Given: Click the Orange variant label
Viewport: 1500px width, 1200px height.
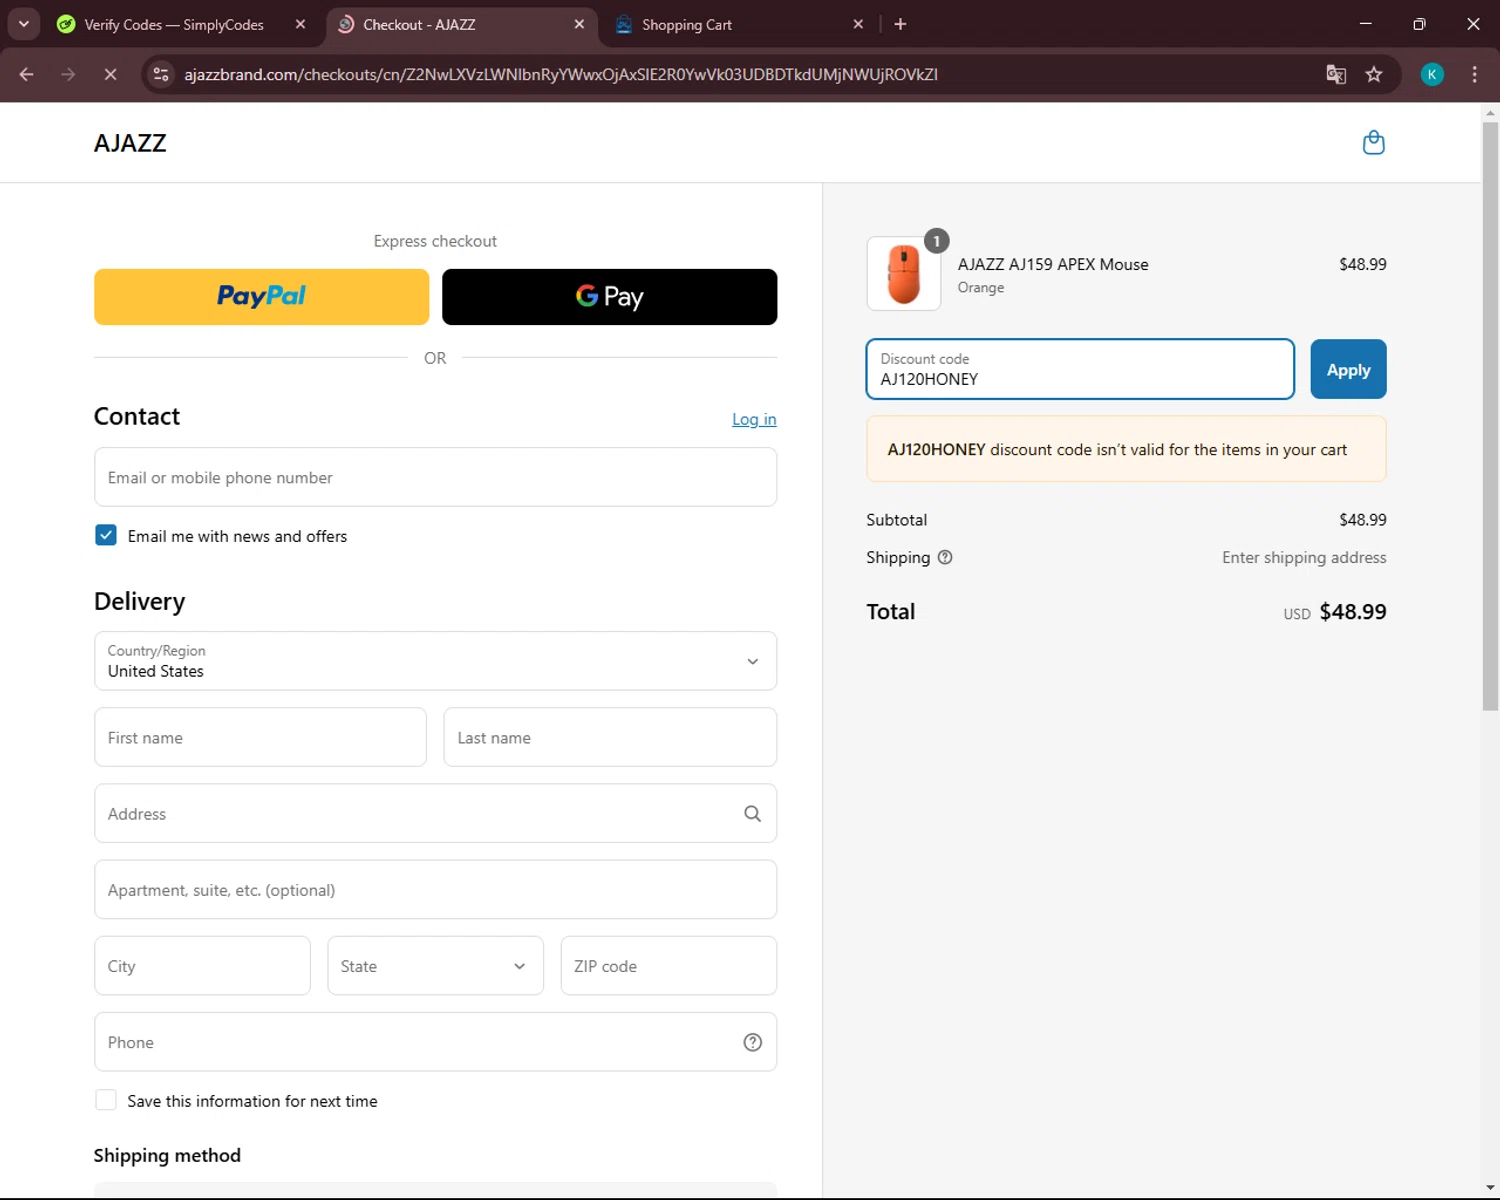Looking at the screenshot, I should (x=981, y=287).
